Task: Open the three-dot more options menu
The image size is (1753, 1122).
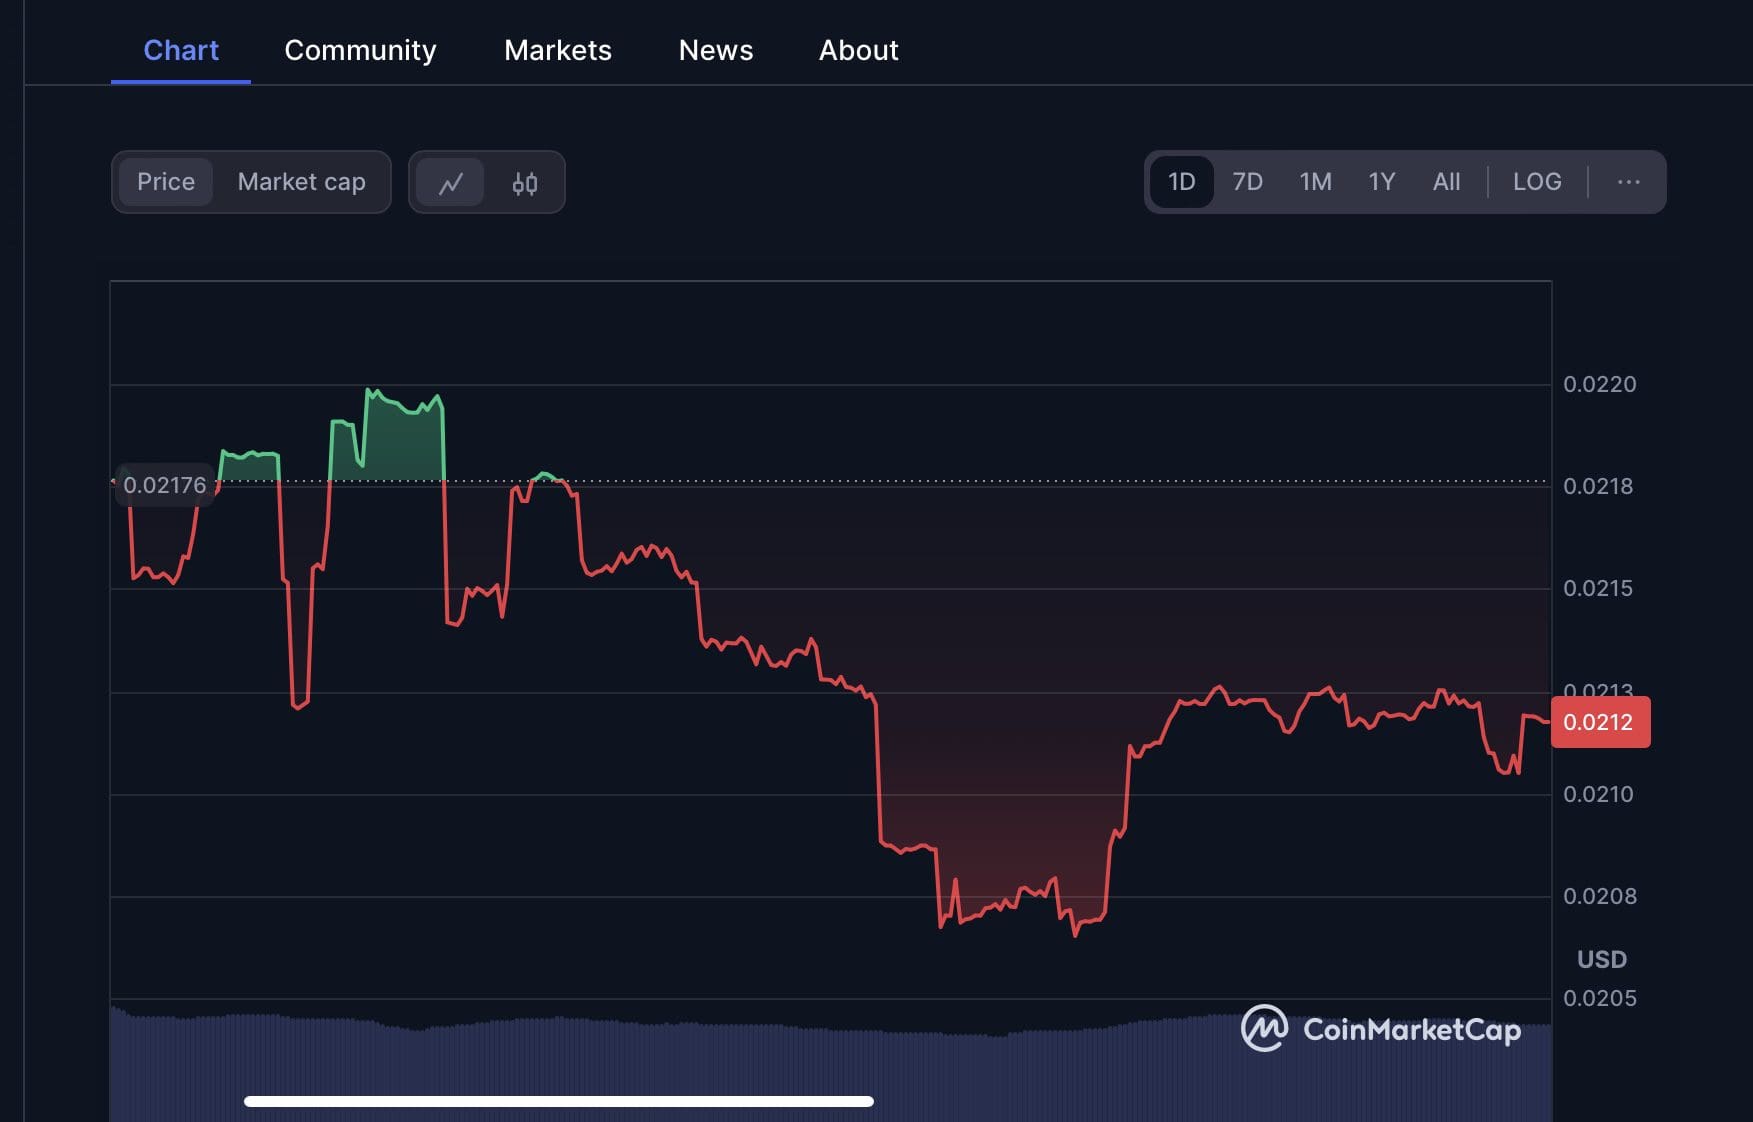Action: pyautogui.click(x=1628, y=182)
